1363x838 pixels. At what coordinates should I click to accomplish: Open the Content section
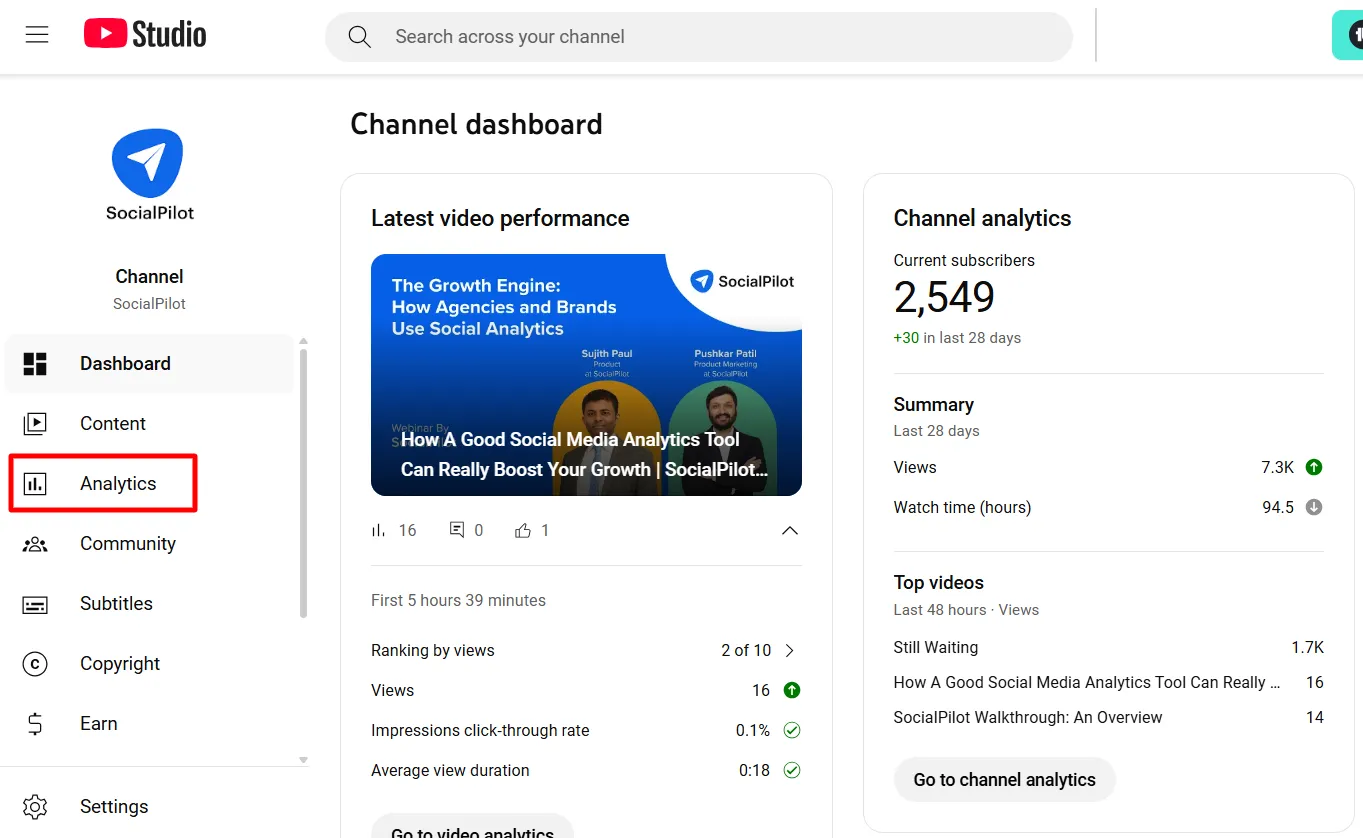(113, 423)
